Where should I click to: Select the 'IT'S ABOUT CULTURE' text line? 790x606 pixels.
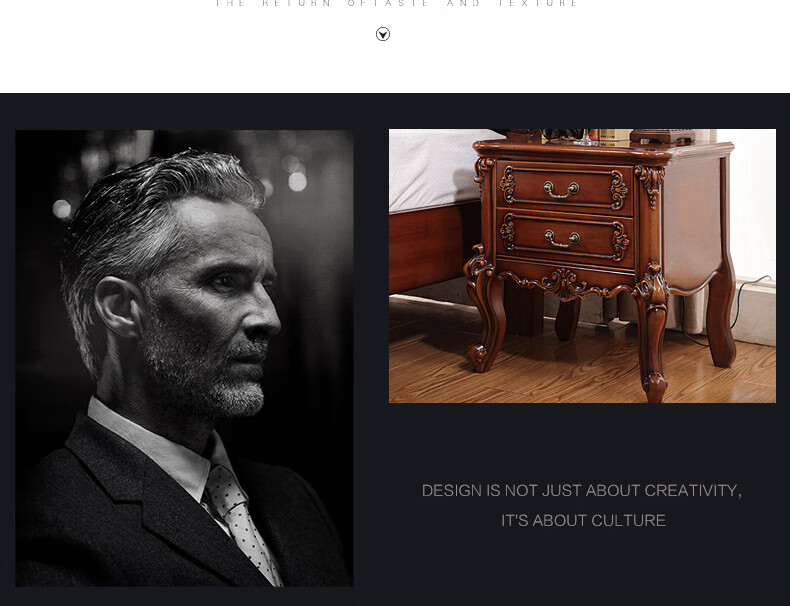tap(583, 520)
